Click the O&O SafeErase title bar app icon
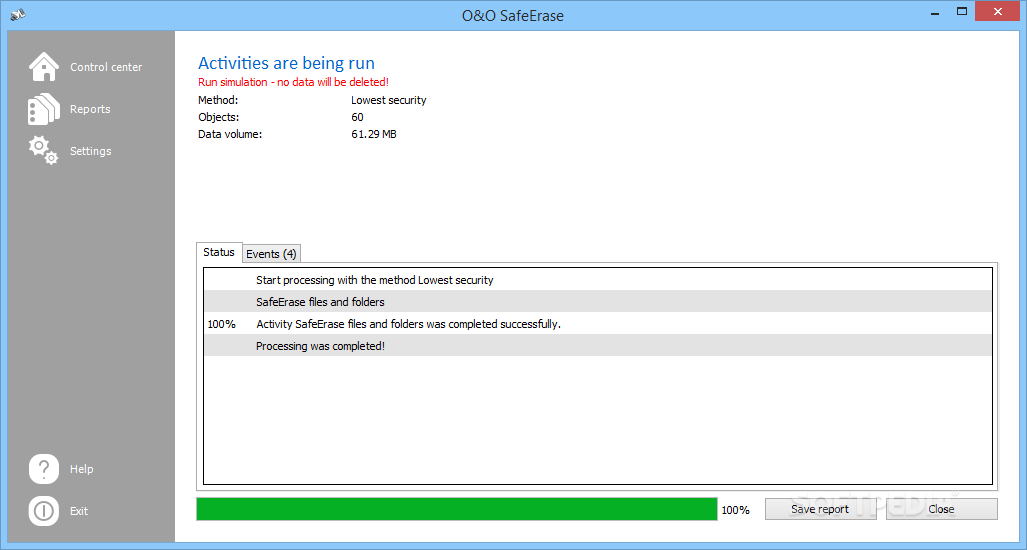Screen dimensions: 1027x550 18,13
